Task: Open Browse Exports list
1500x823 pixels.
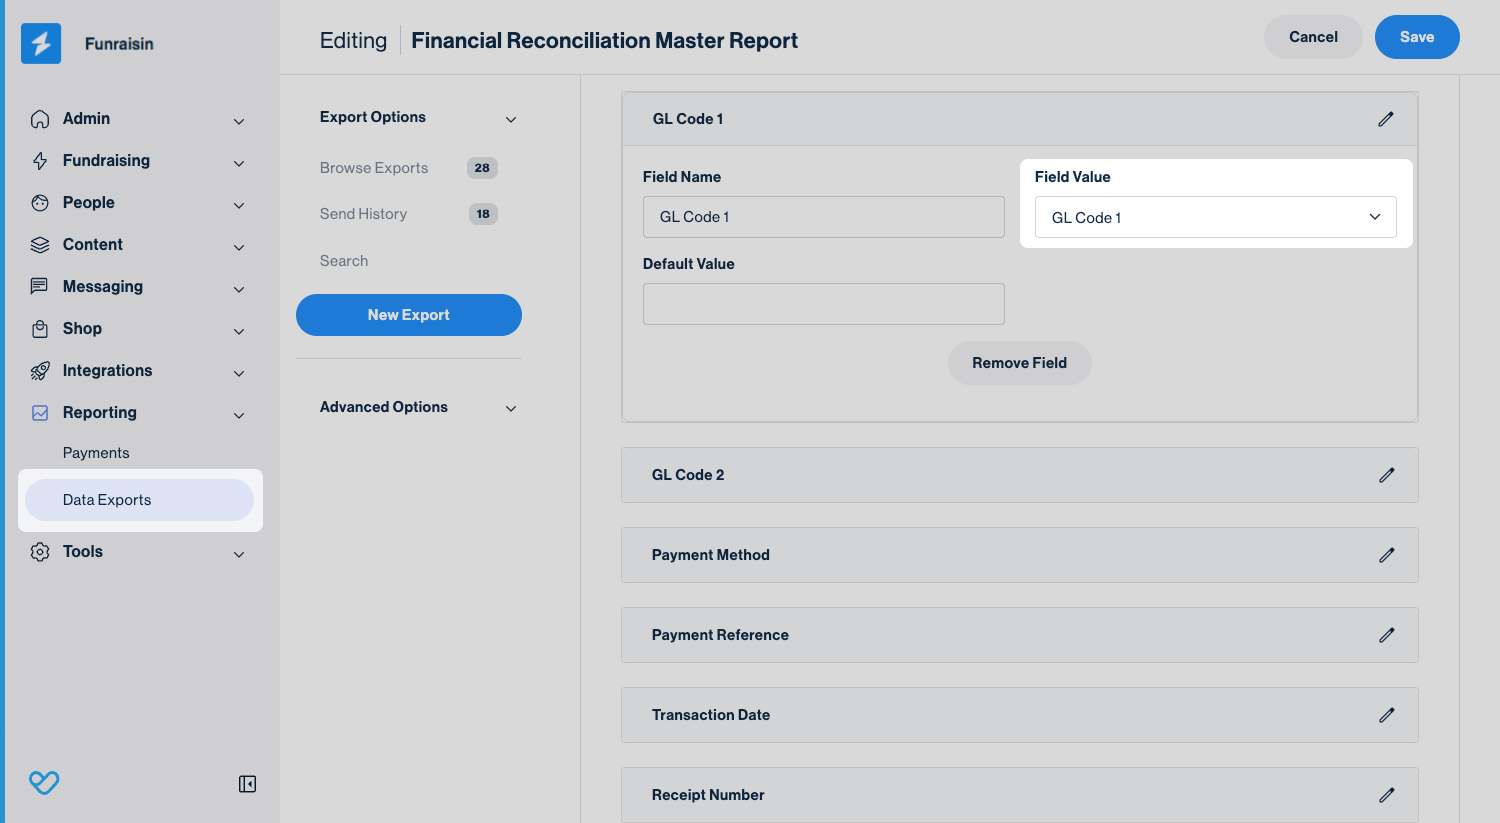Action: [x=374, y=168]
